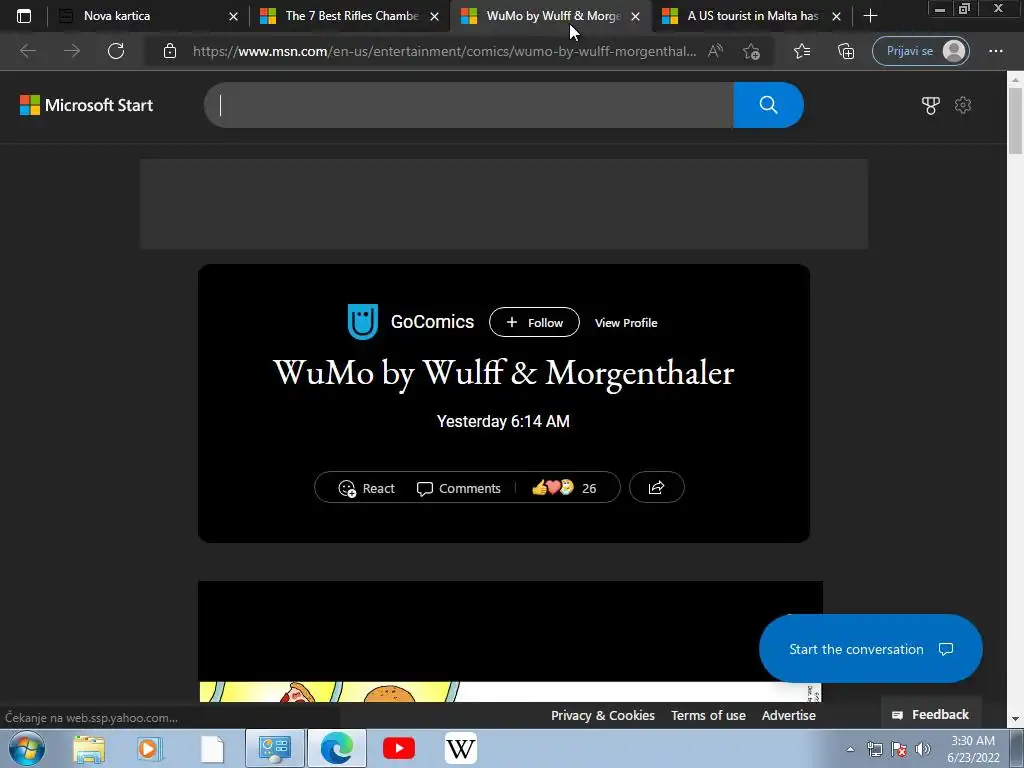Reload the page with refresh icon
The height and width of the screenshot is (768, 1024).
point(116,51)
